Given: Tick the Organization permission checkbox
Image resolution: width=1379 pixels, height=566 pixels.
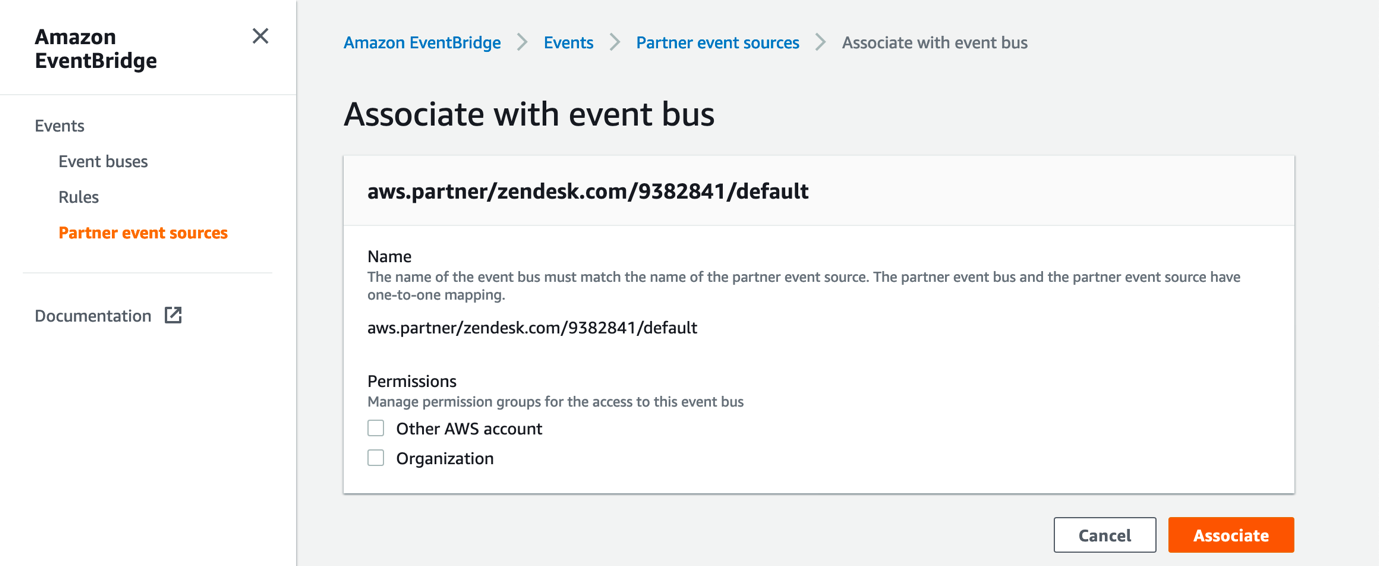Looking at the screenshot, I should [x=376, y=458].
